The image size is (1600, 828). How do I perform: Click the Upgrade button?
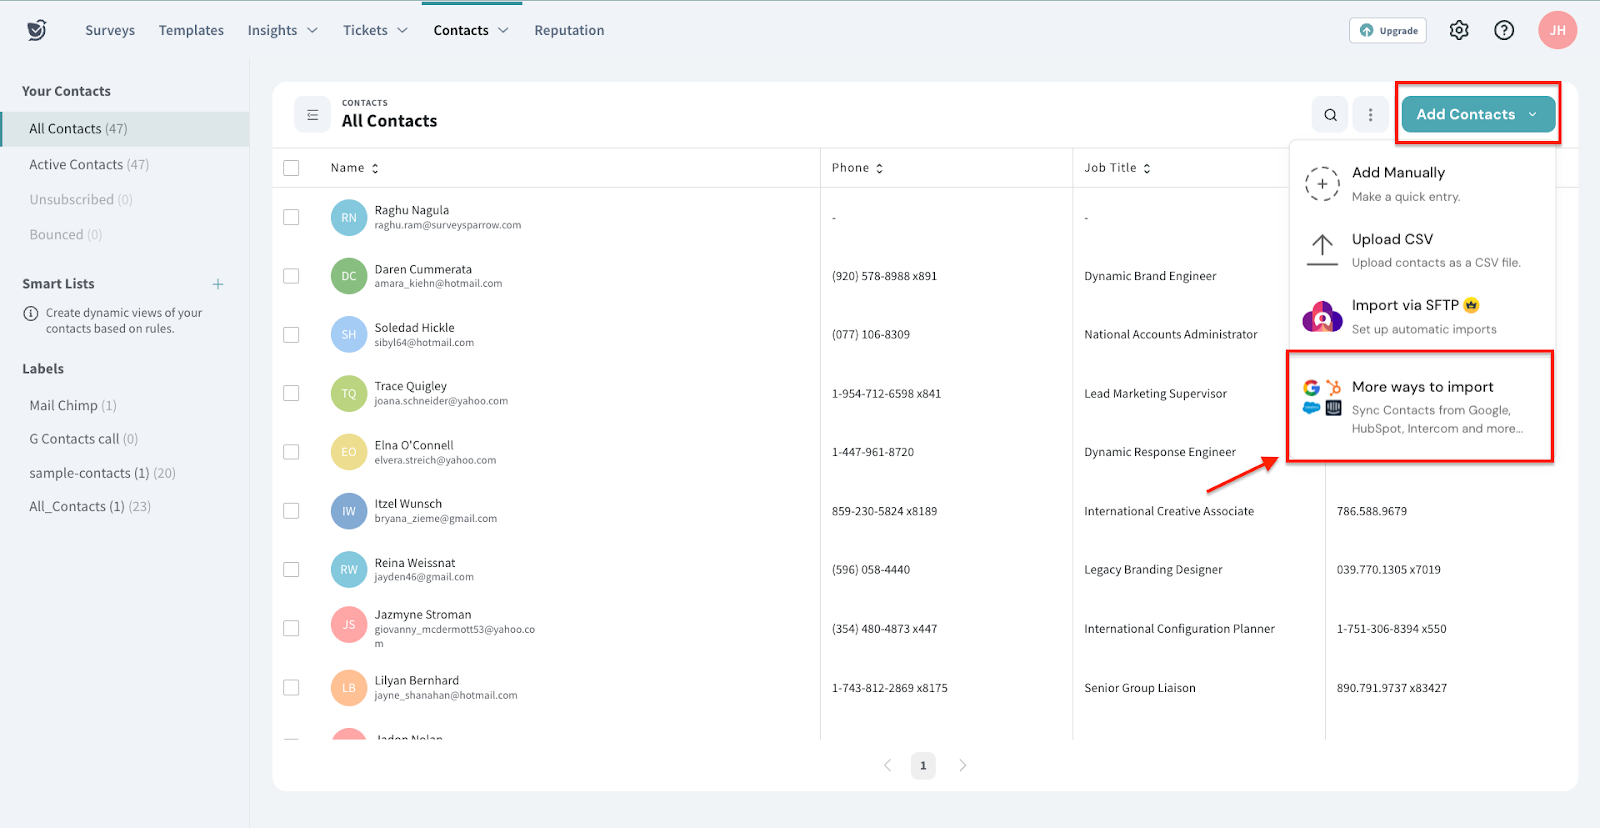(1388, 30)
